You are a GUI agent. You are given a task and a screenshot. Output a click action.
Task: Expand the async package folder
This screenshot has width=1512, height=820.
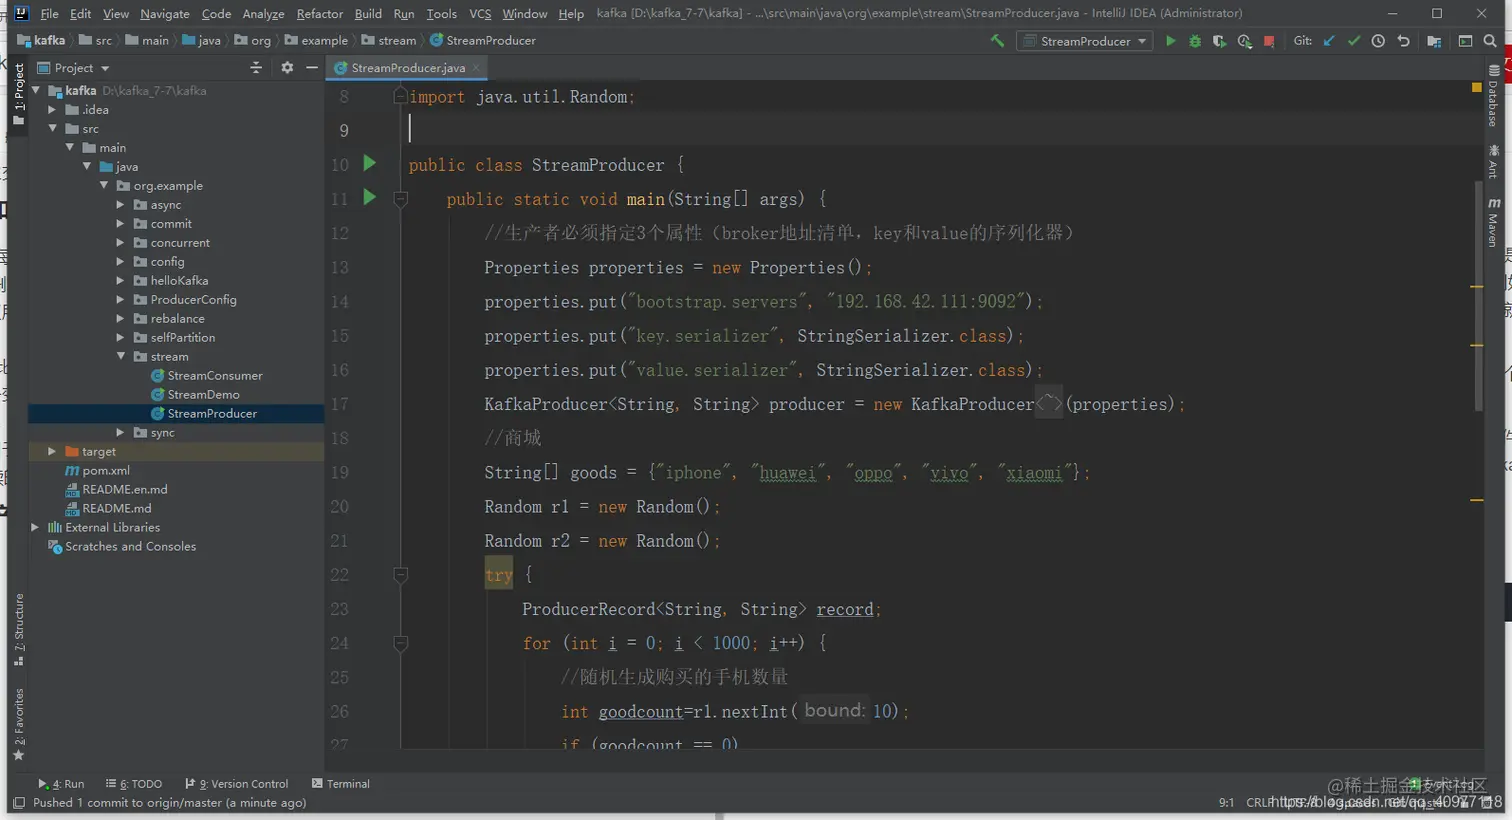tap(120, 205)
